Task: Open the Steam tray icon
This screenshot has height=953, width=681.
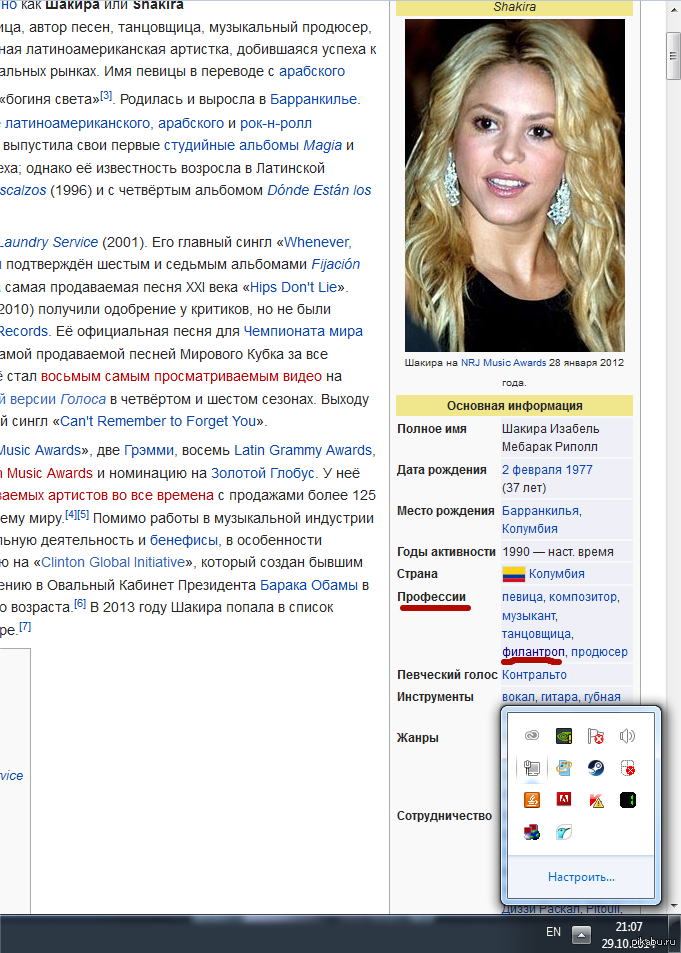Action: [x=595, y=768]
